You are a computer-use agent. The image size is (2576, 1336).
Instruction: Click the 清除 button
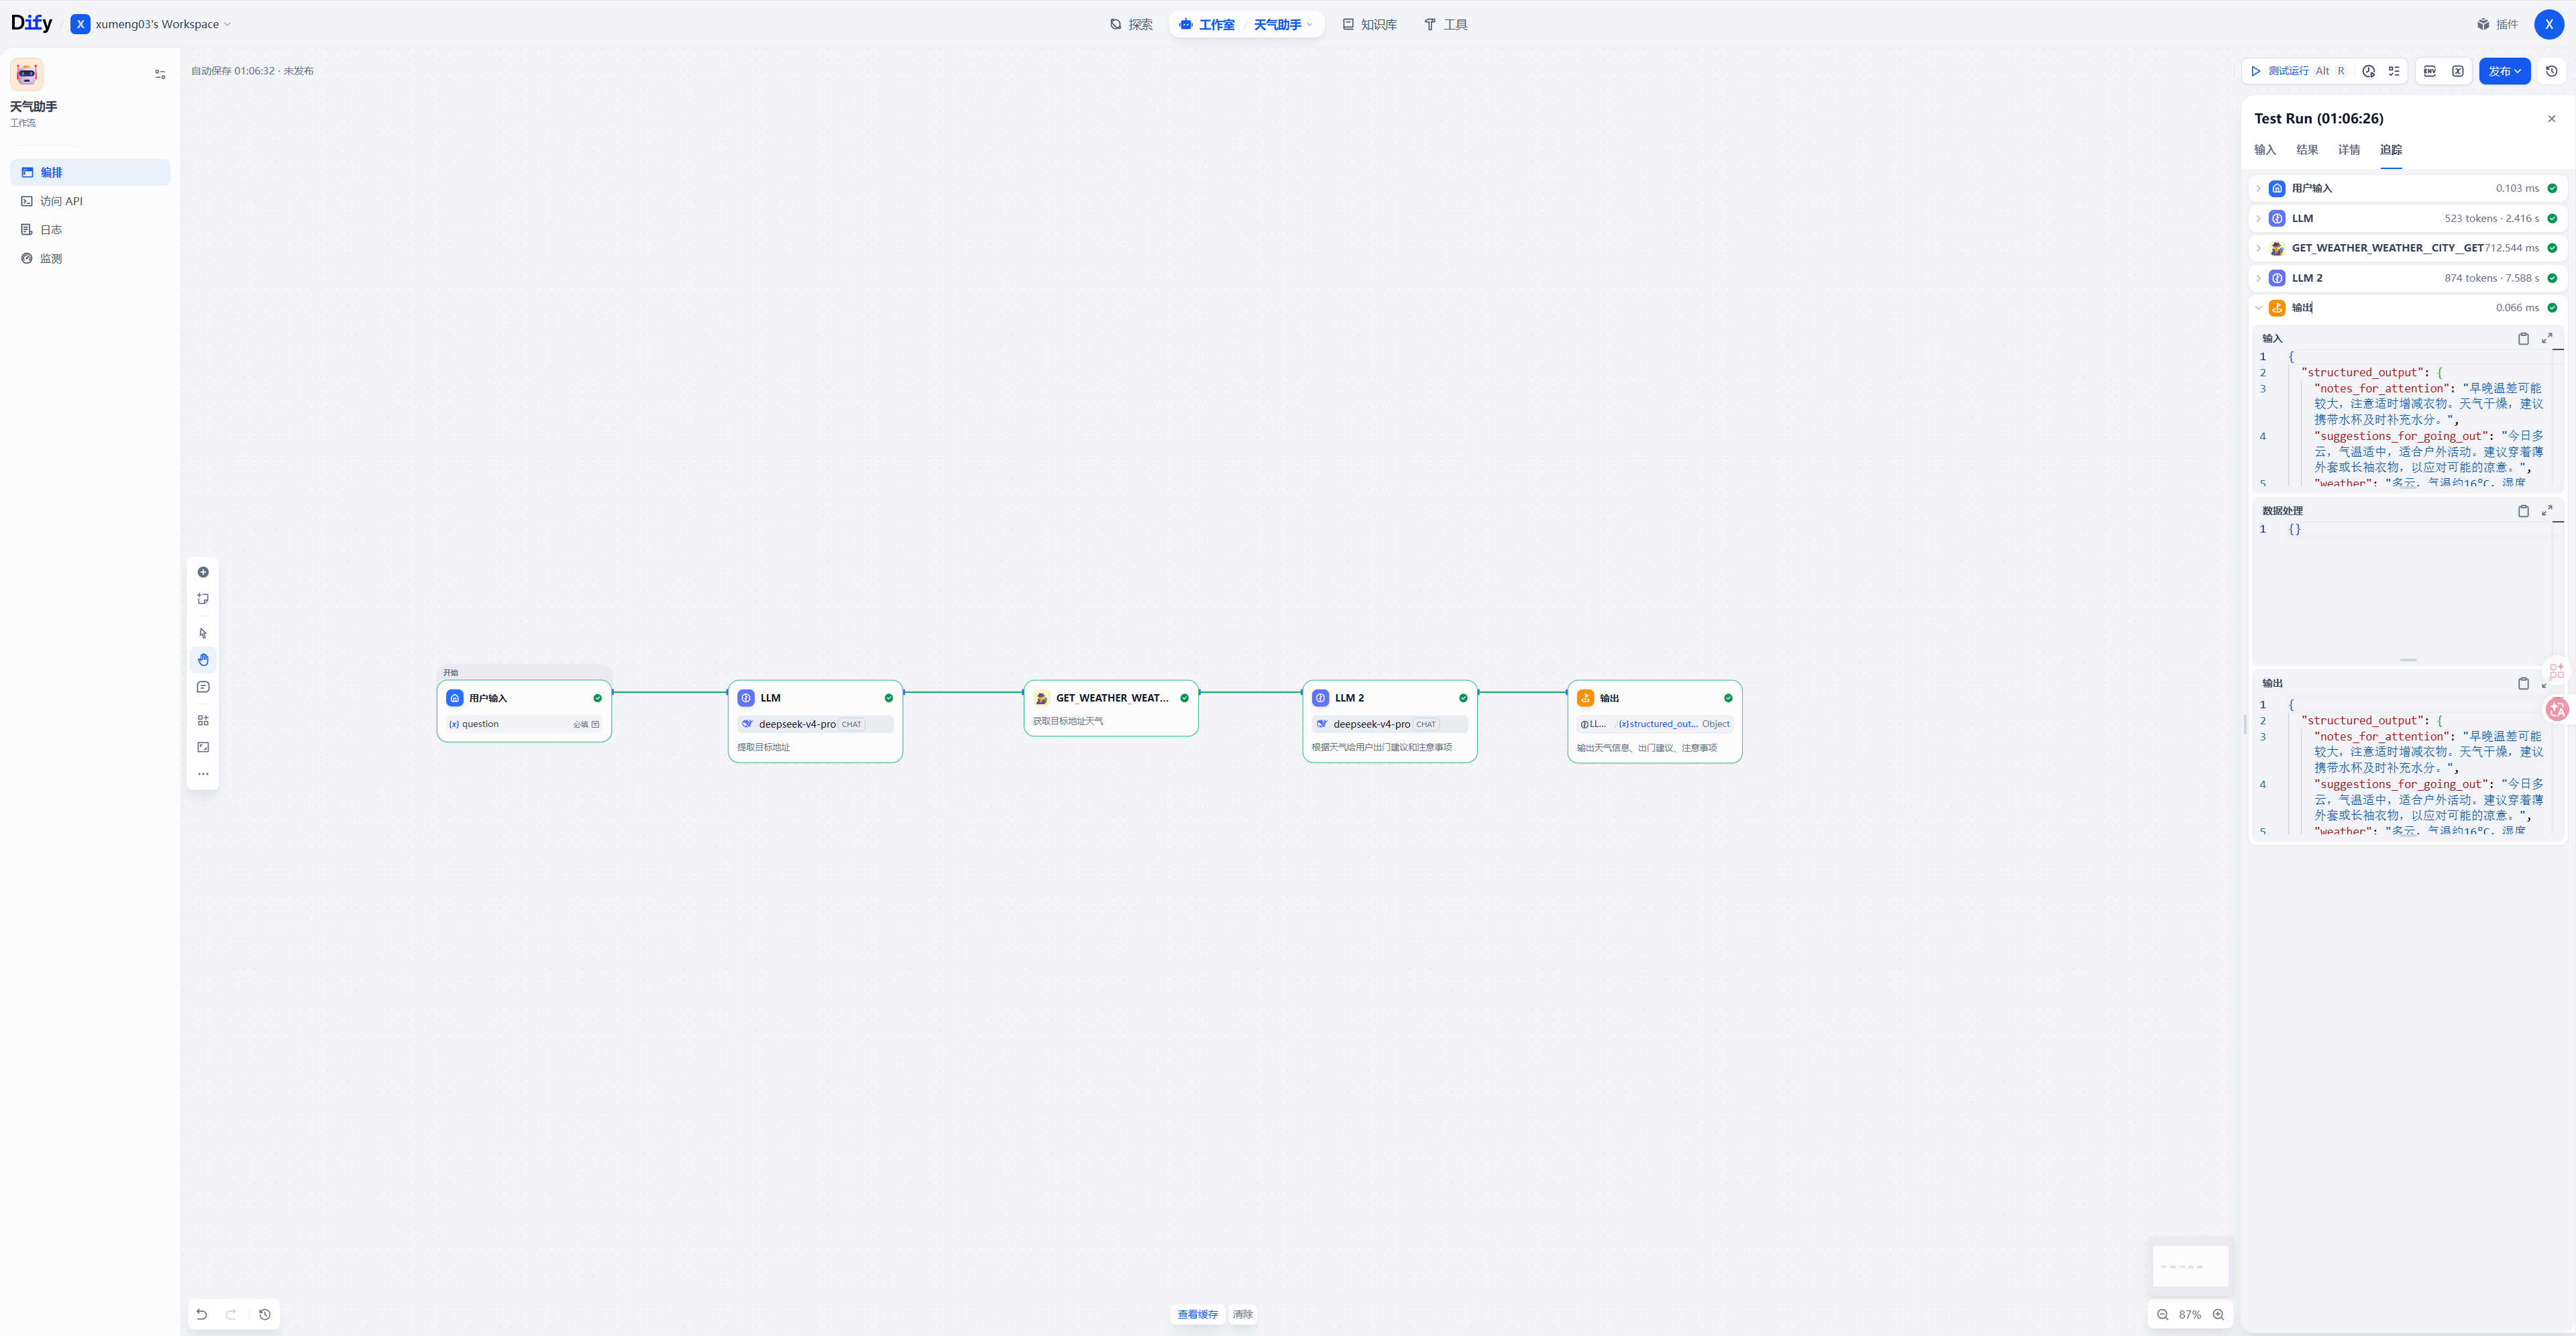tap(1242, 1315)
